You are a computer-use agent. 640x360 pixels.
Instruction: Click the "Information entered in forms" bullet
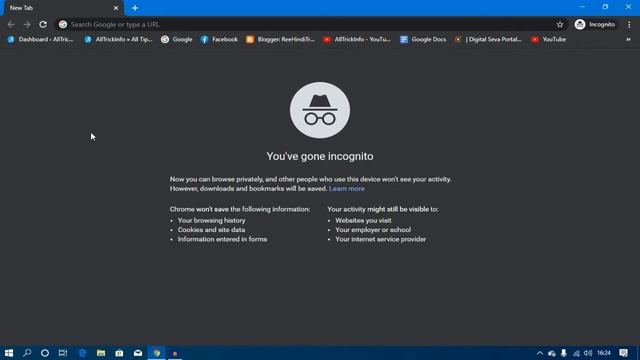pyautogui.click(x=222, y=239)
